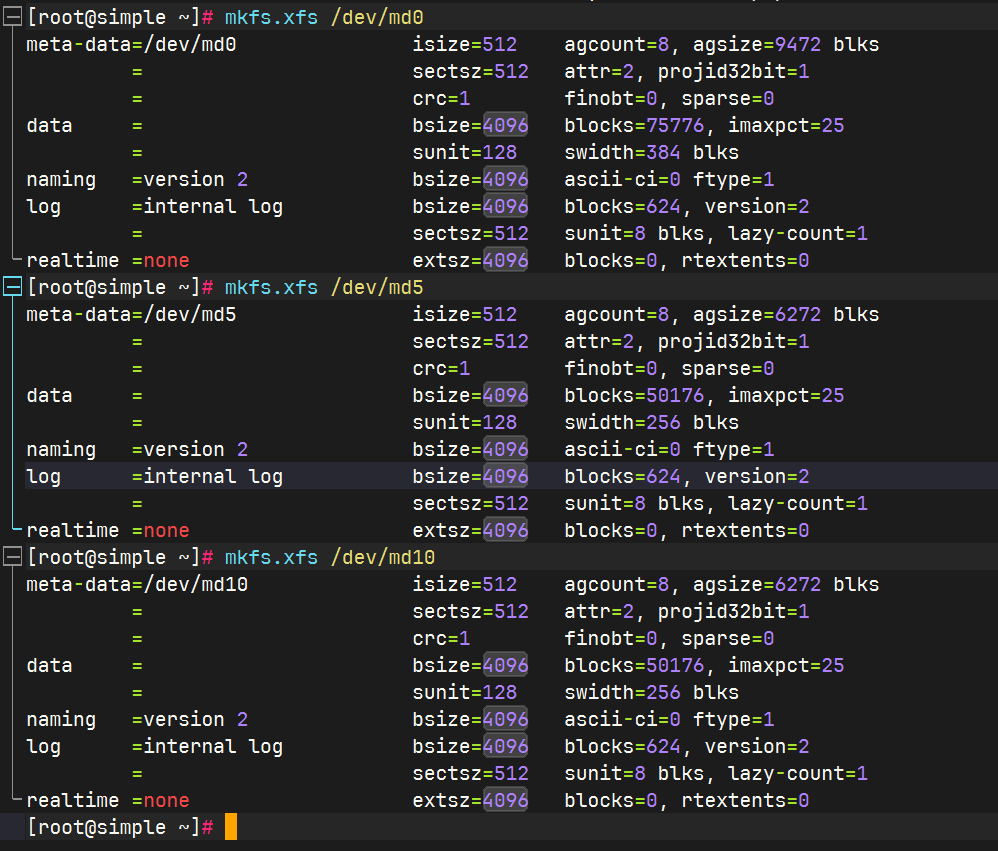
Task: Click the red 'none' under the md0 output
Action: 166,260
